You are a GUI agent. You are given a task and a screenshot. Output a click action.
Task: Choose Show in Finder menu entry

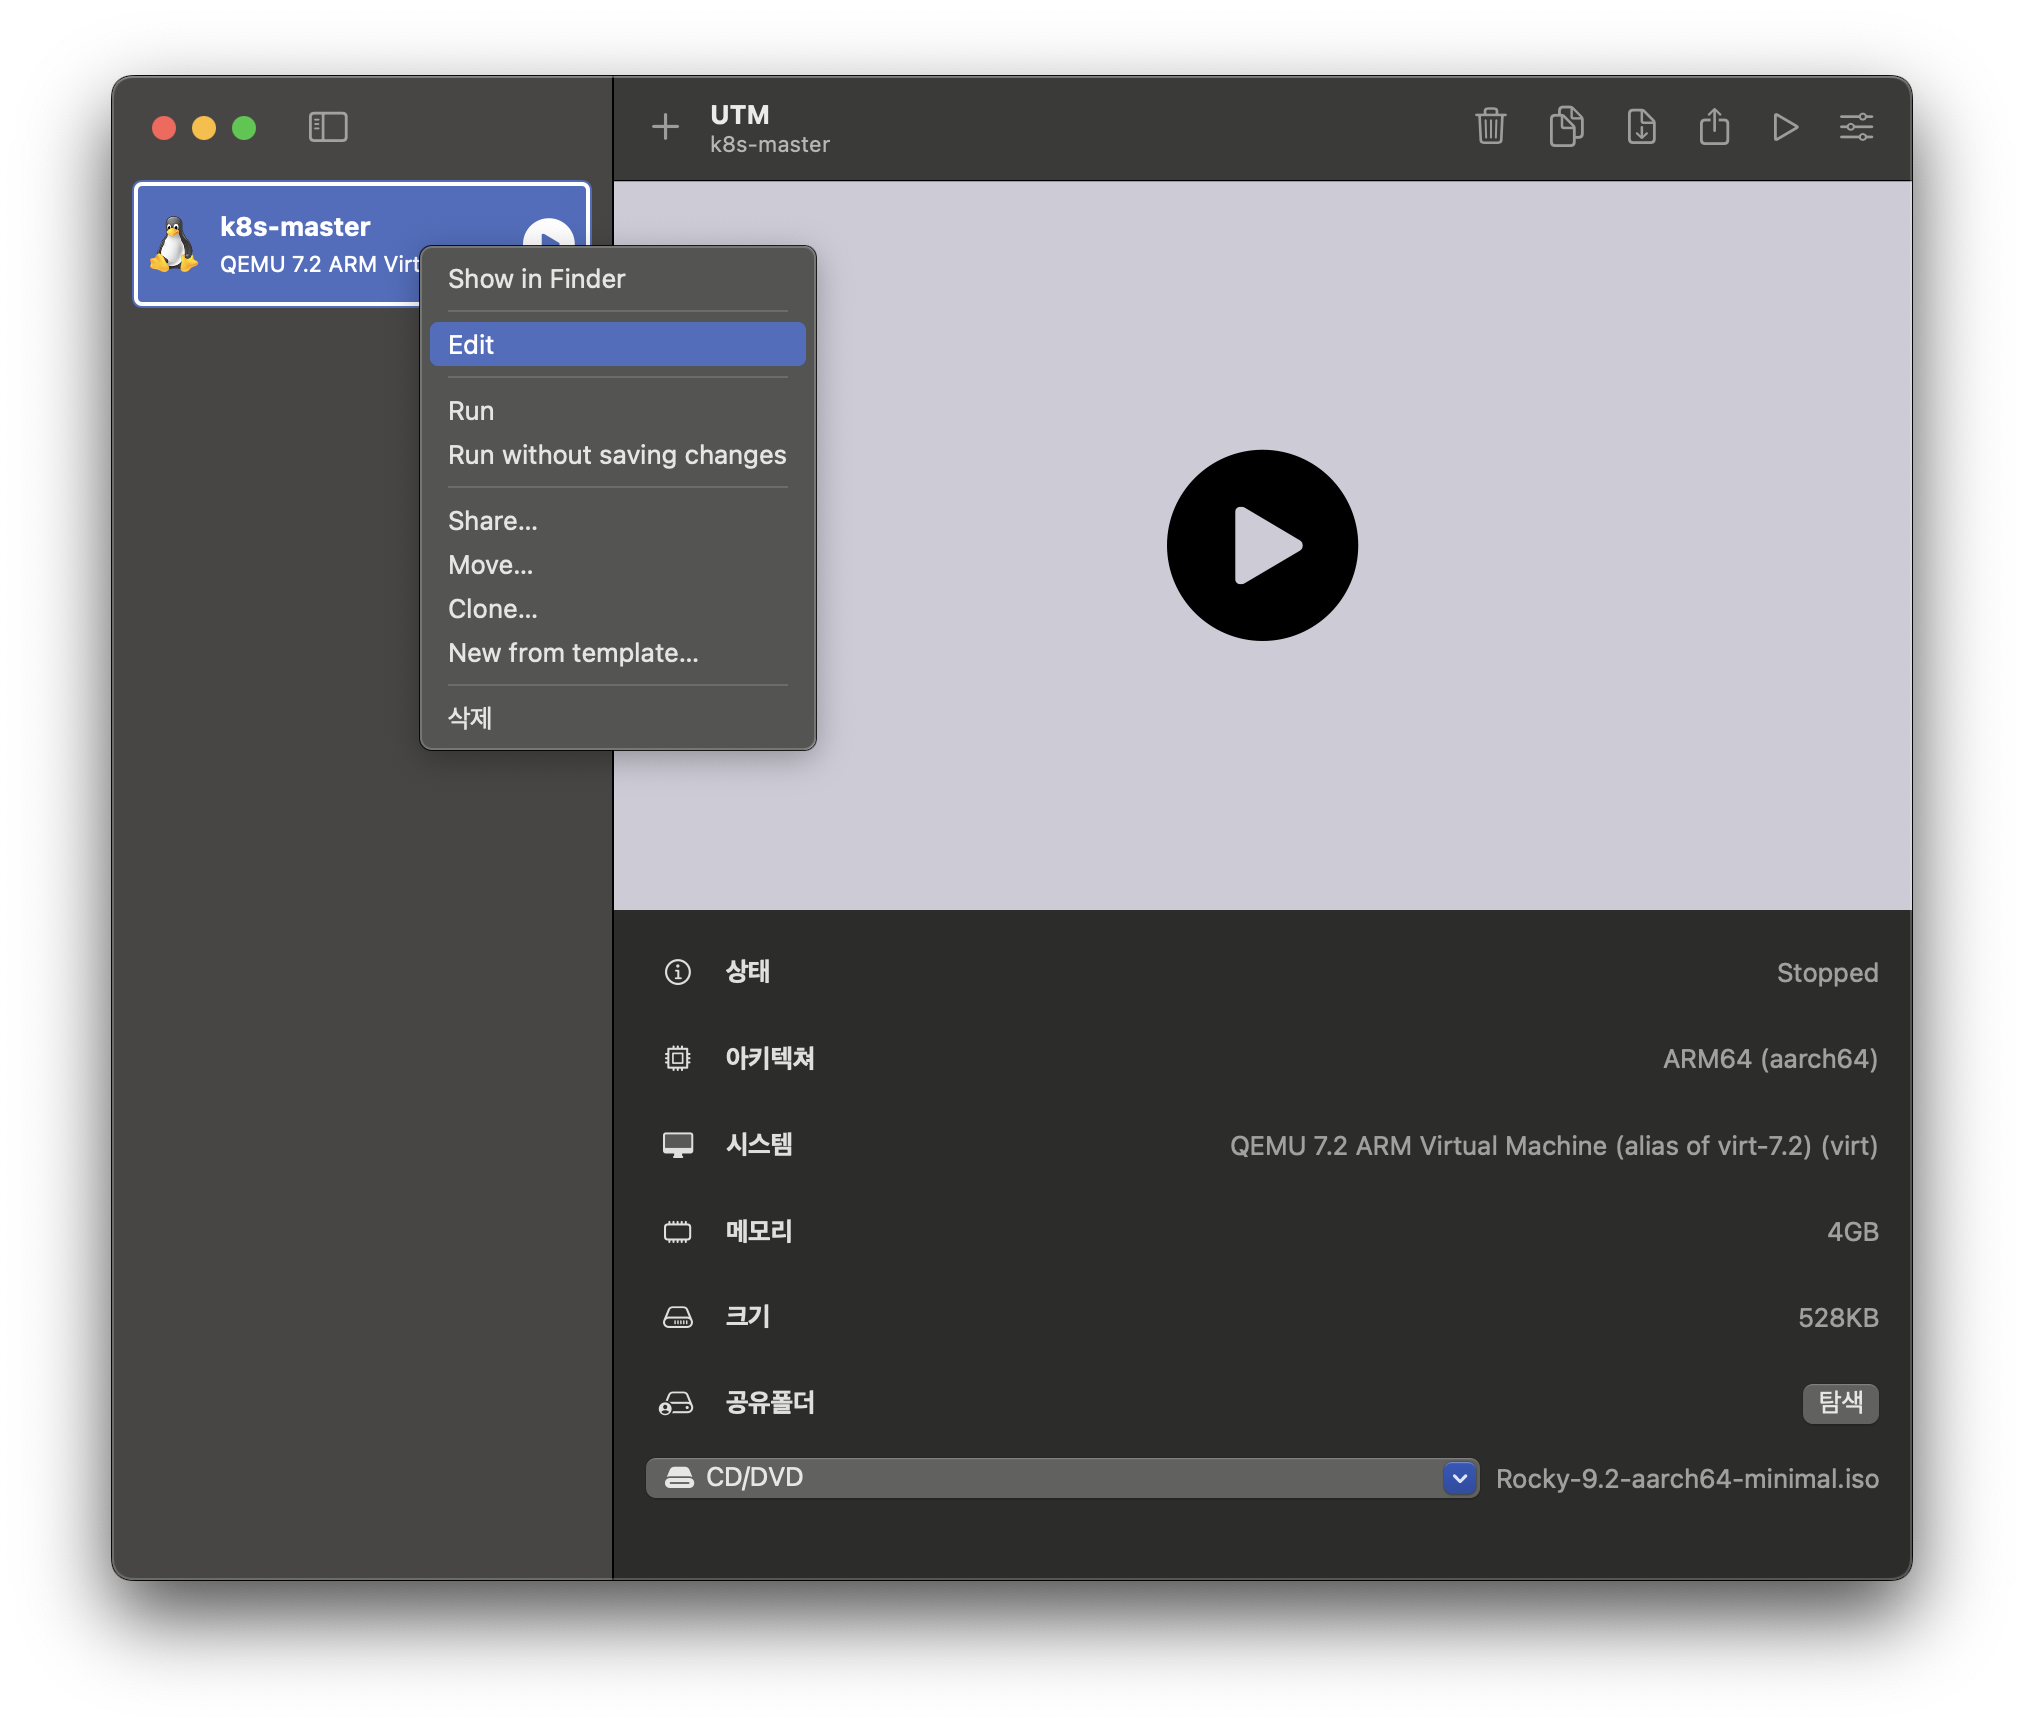pos(537,279)
